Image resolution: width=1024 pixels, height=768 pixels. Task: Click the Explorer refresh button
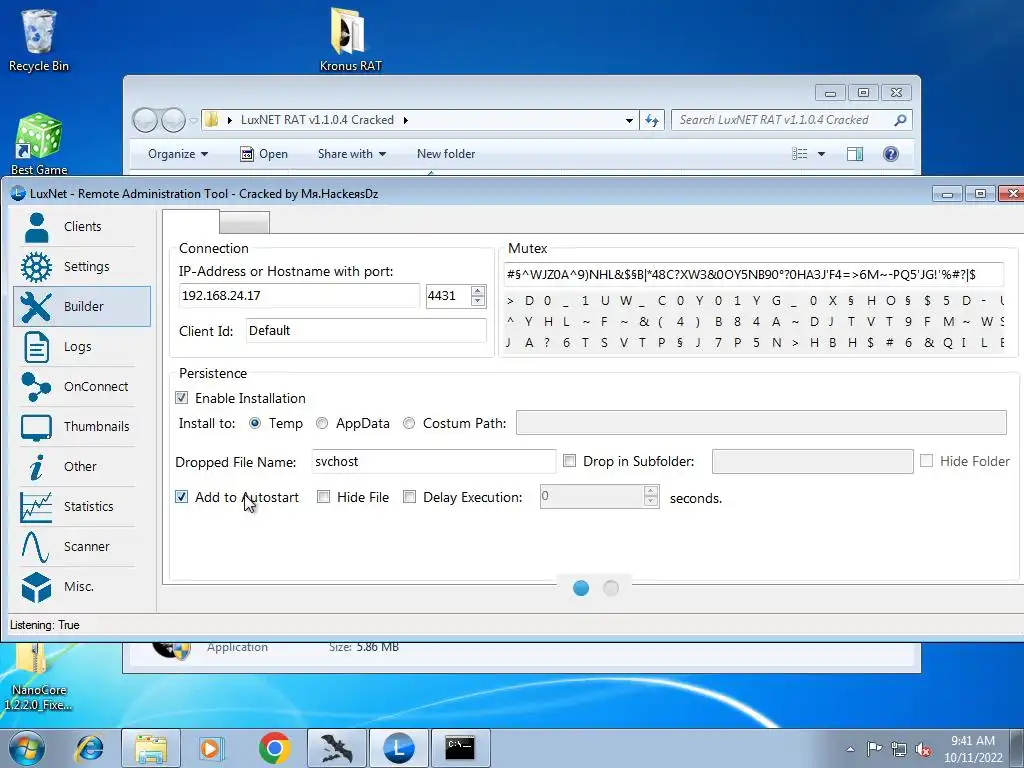click(652, 120)
